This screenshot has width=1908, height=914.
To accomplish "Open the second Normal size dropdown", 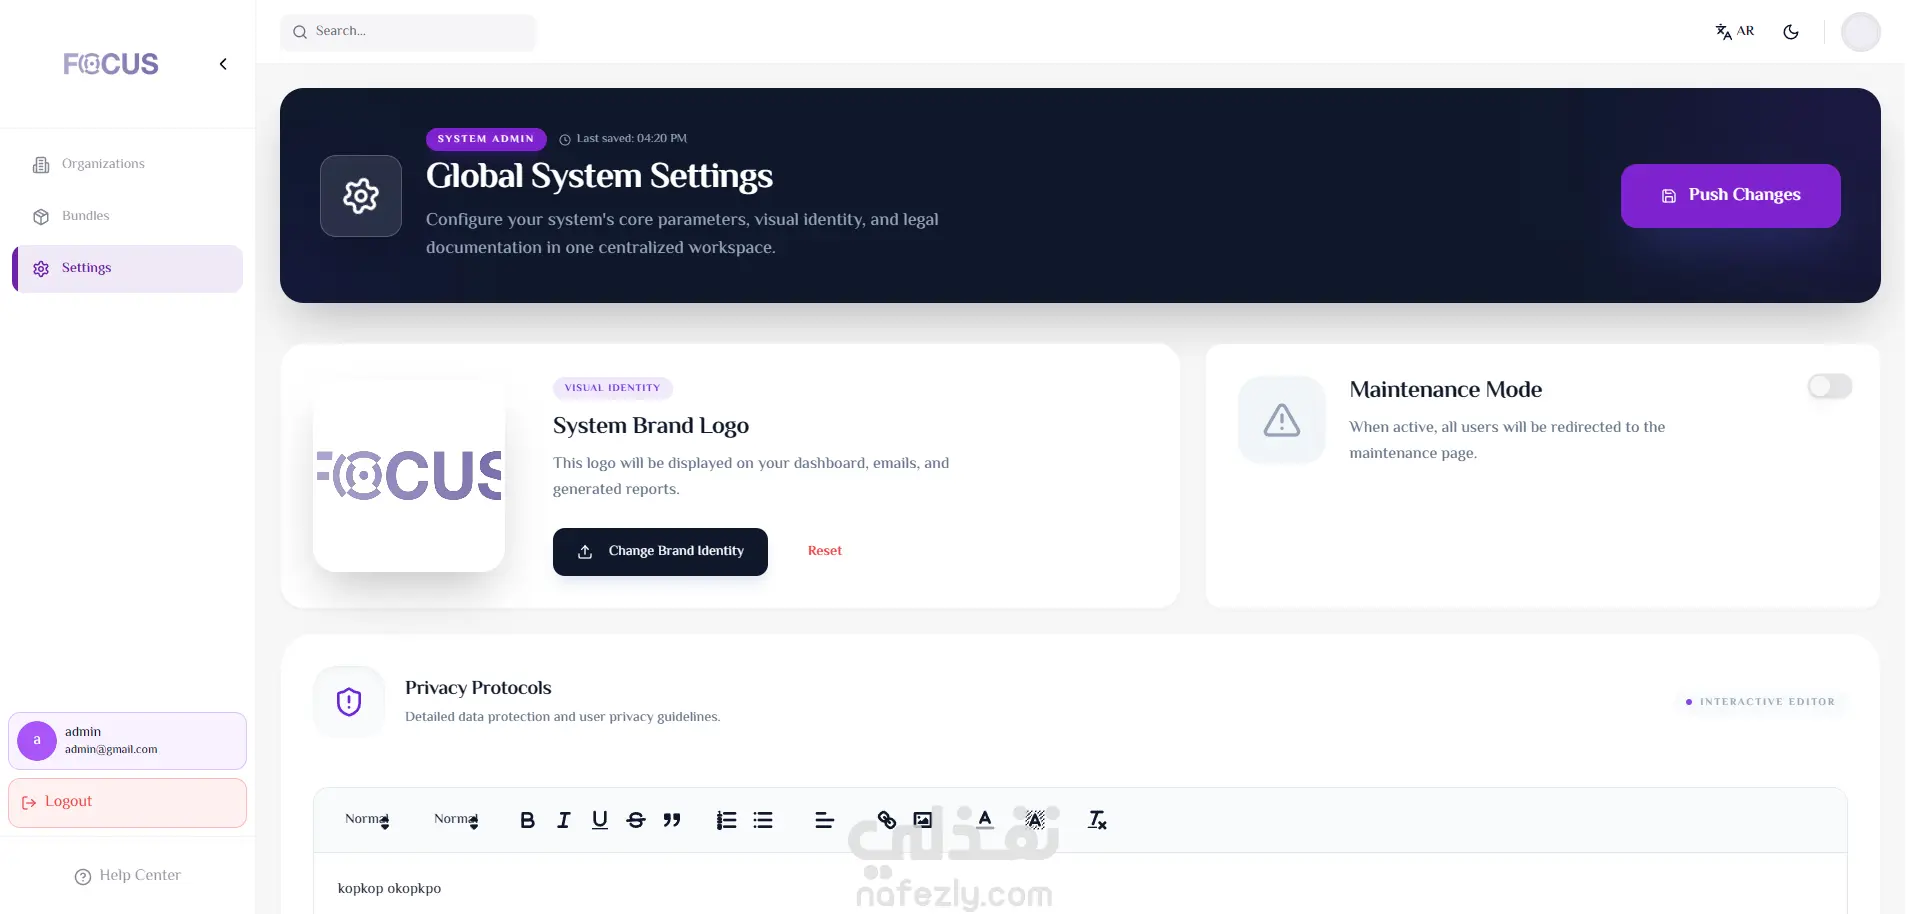I will pyautogui.click(x=456, y=820).
